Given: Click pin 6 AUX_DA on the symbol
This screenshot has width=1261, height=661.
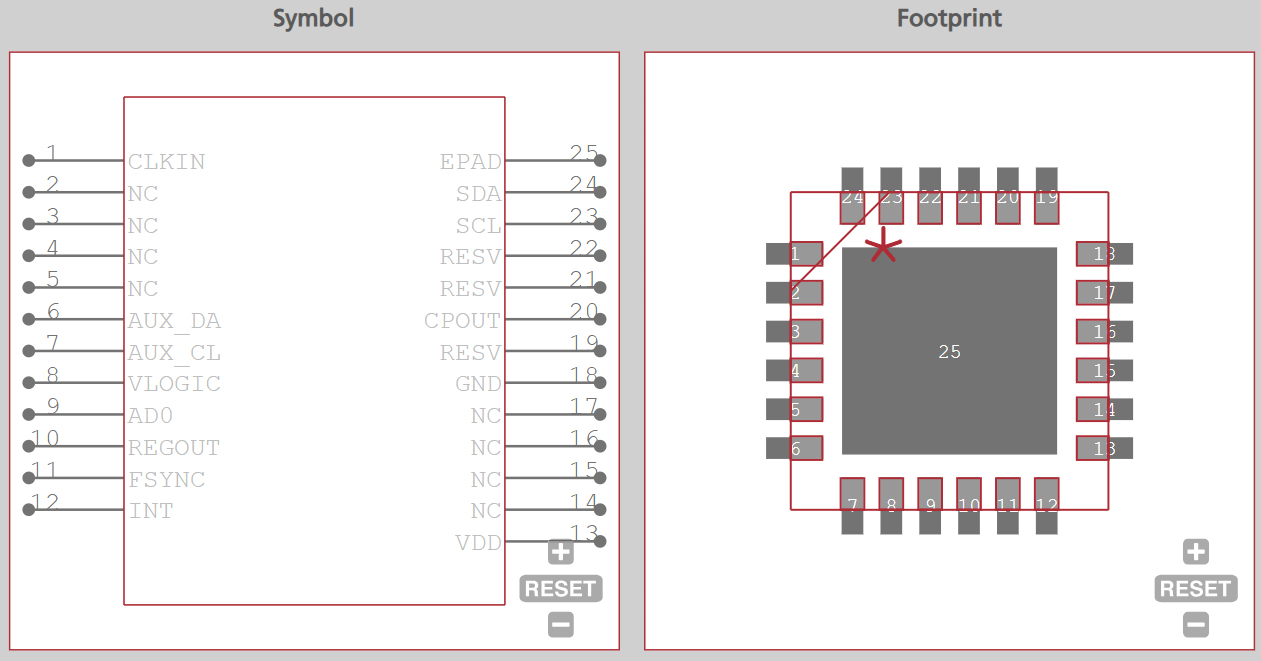Looking at the screenshot, I should (x=175, y=320).
